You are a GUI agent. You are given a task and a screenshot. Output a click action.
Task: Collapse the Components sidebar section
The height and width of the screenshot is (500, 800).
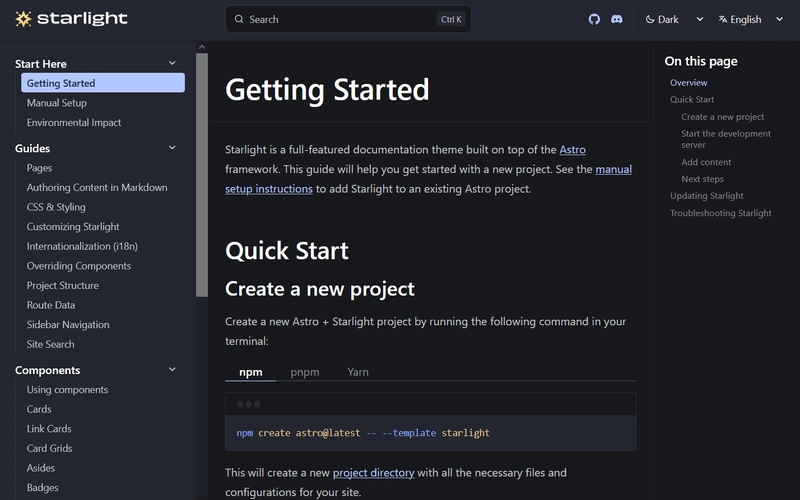tap(172, 370)
